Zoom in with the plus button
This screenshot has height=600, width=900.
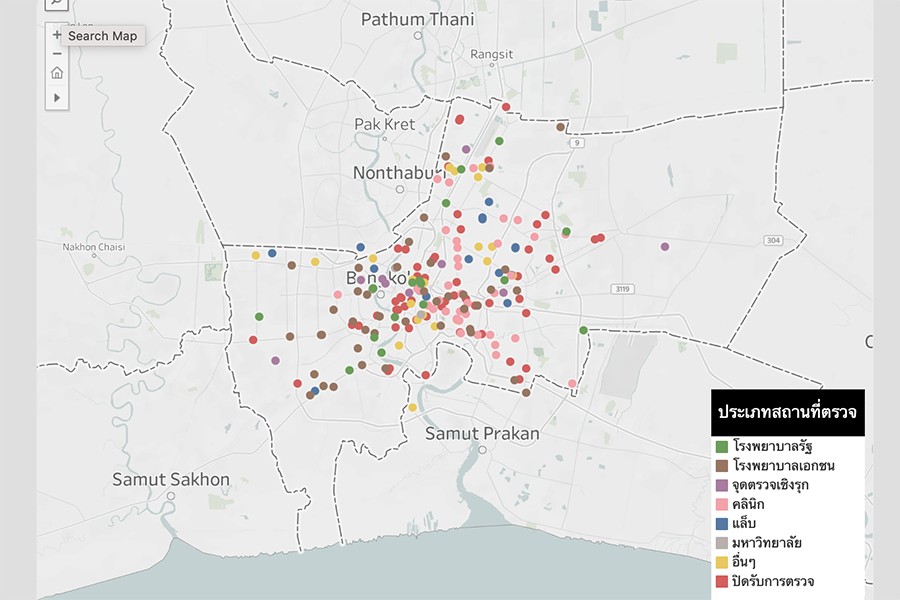pyautogui.click(x=57, y=35)
